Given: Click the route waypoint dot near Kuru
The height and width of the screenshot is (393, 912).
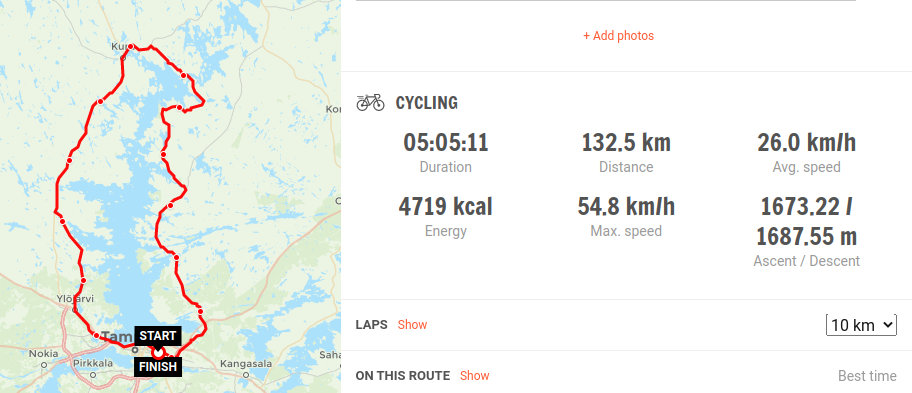Looking at the screenshot, I should pyautogui.click(x=131, y=47).
